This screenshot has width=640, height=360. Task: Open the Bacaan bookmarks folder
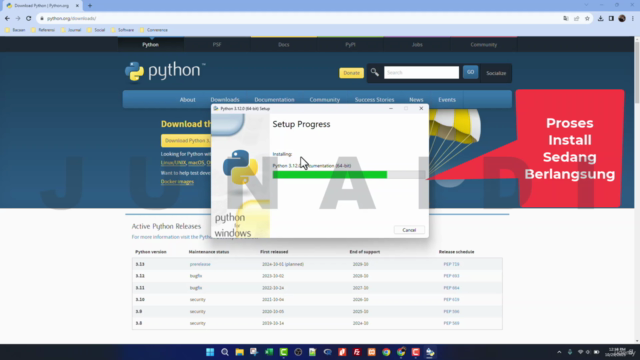(x=16, y=30)
